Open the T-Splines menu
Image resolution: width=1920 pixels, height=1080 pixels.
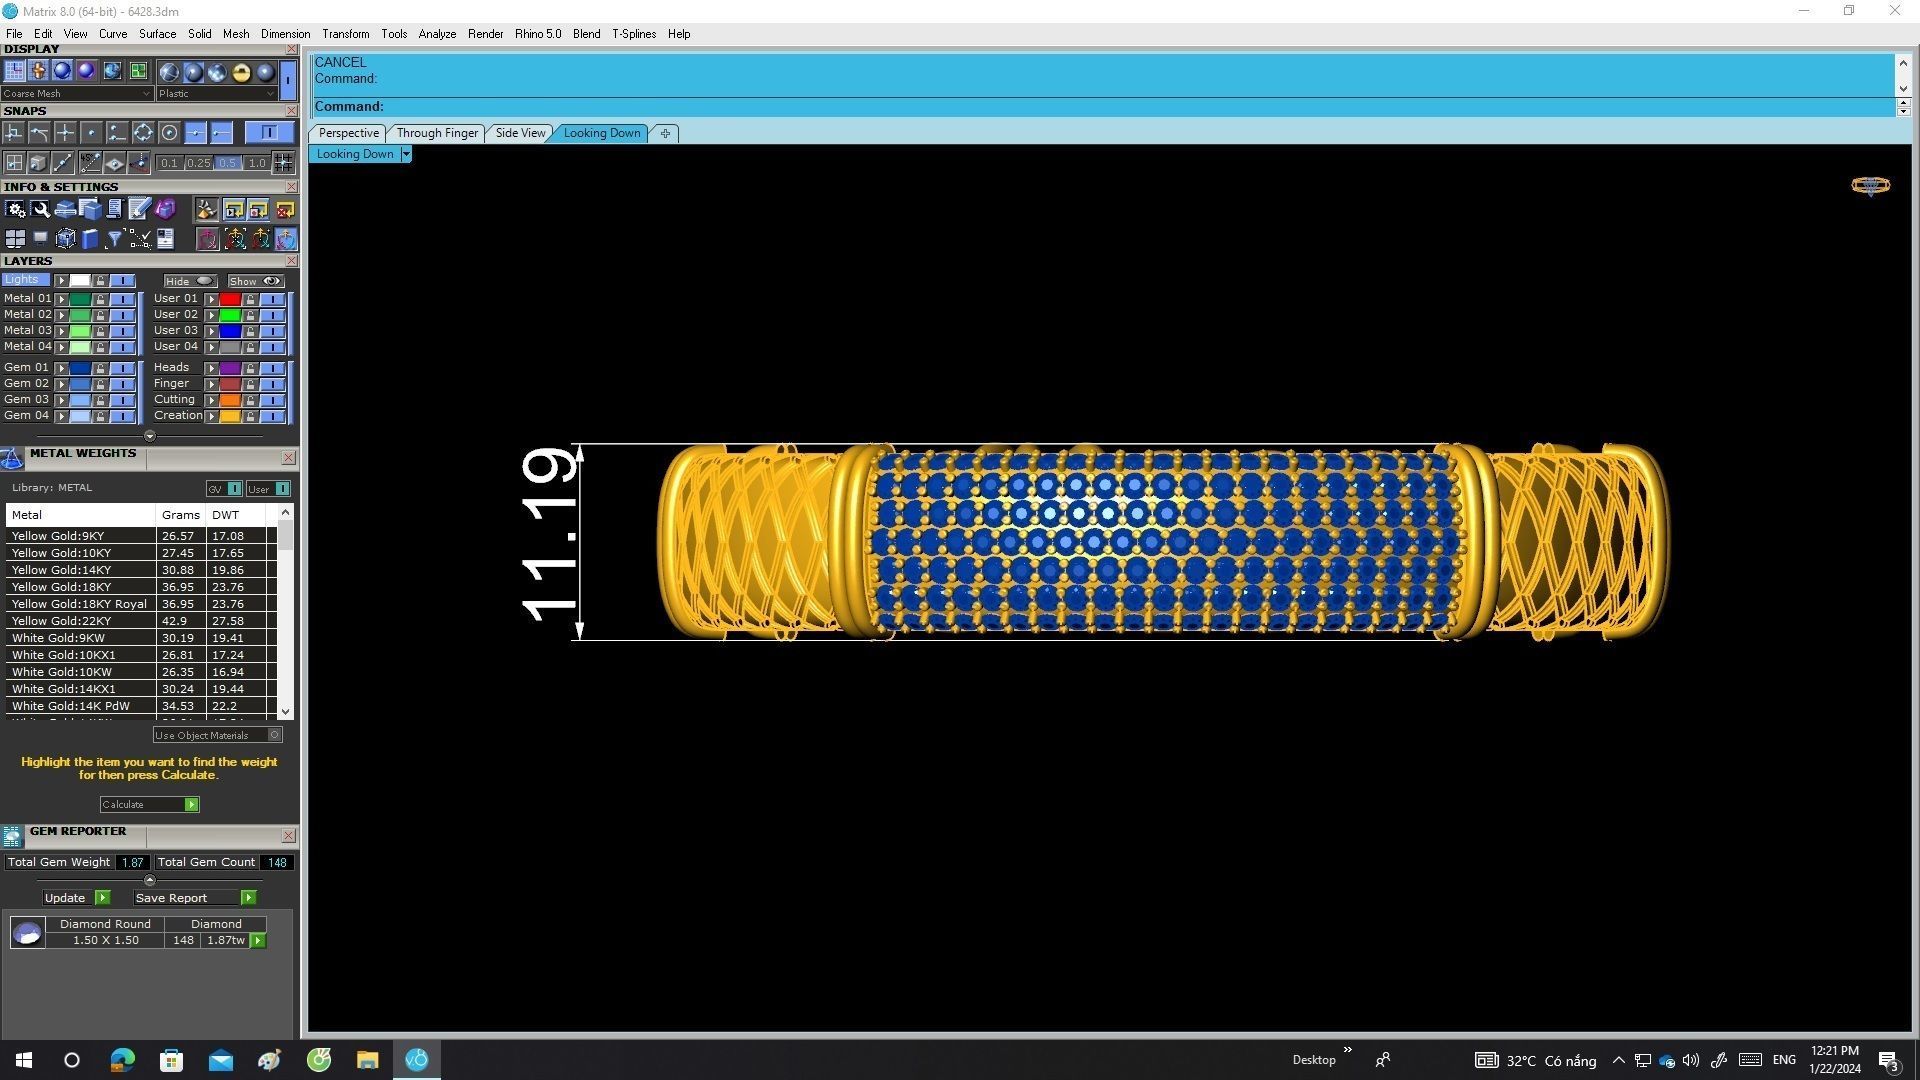pyautogui.click(x=633, y=34)
